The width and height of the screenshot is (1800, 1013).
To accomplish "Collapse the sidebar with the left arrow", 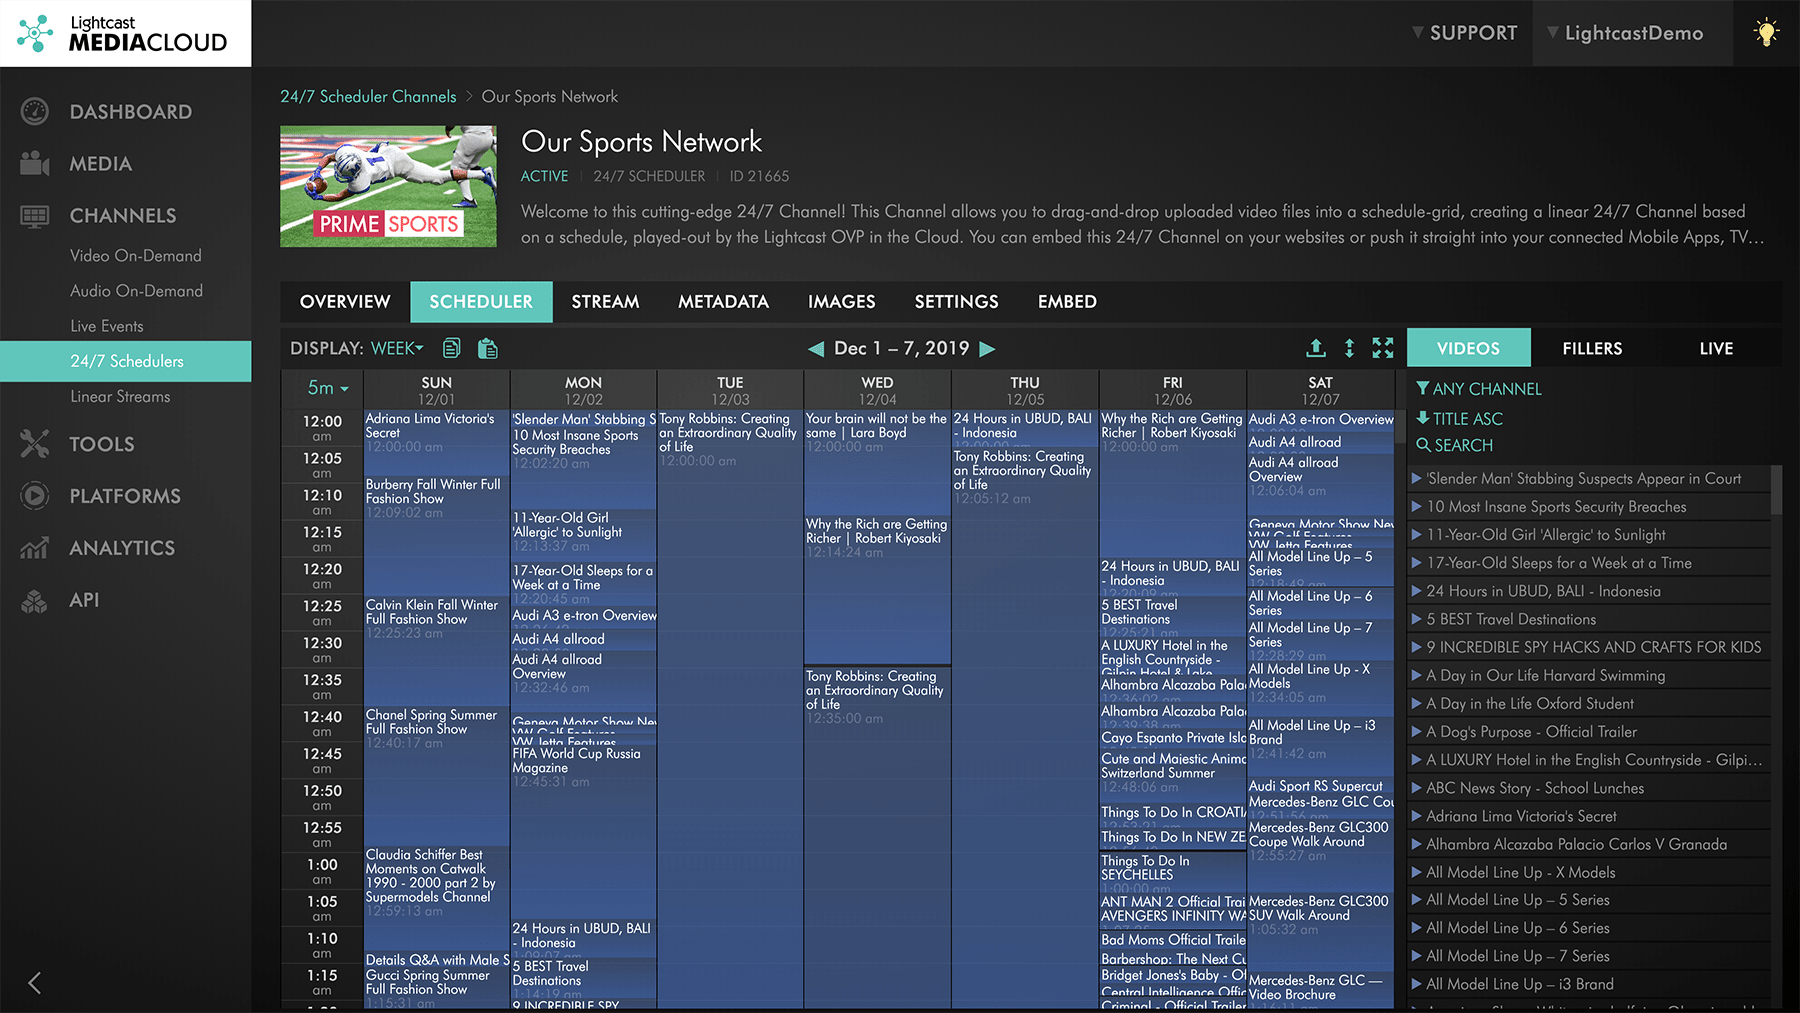I will click(35, 983).
